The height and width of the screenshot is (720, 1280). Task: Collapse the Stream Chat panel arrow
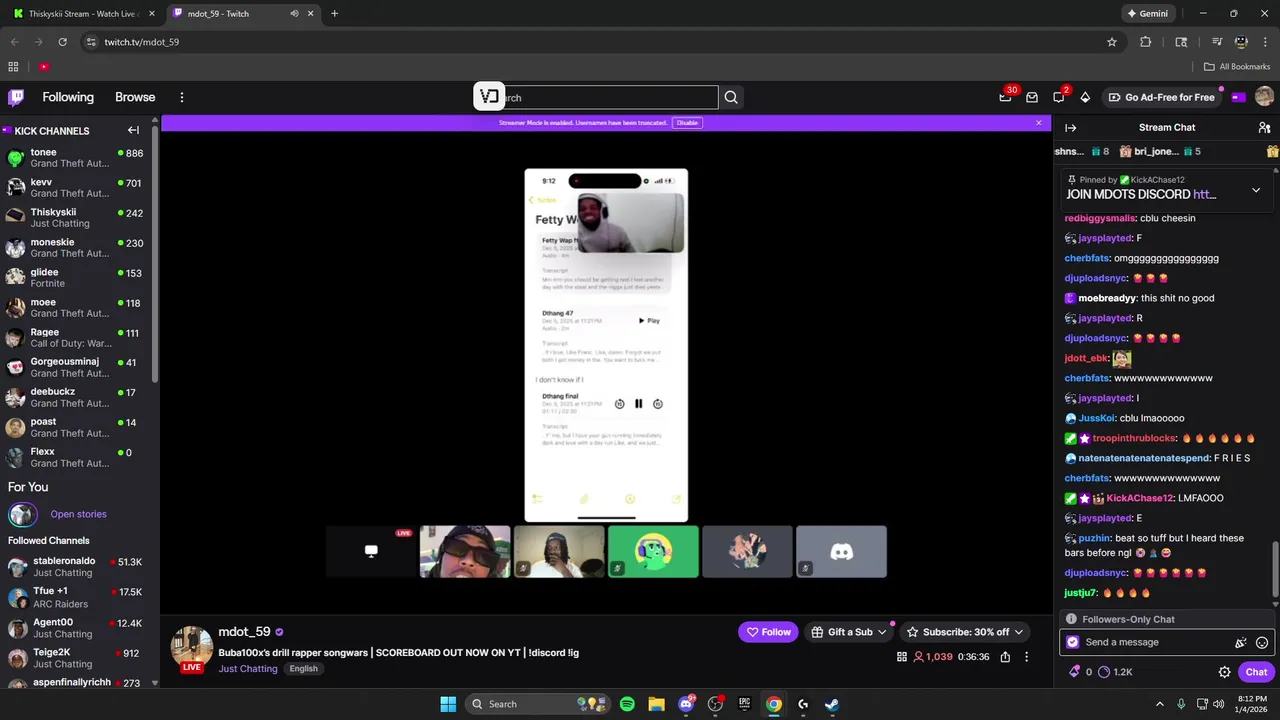pos(1070,128)
